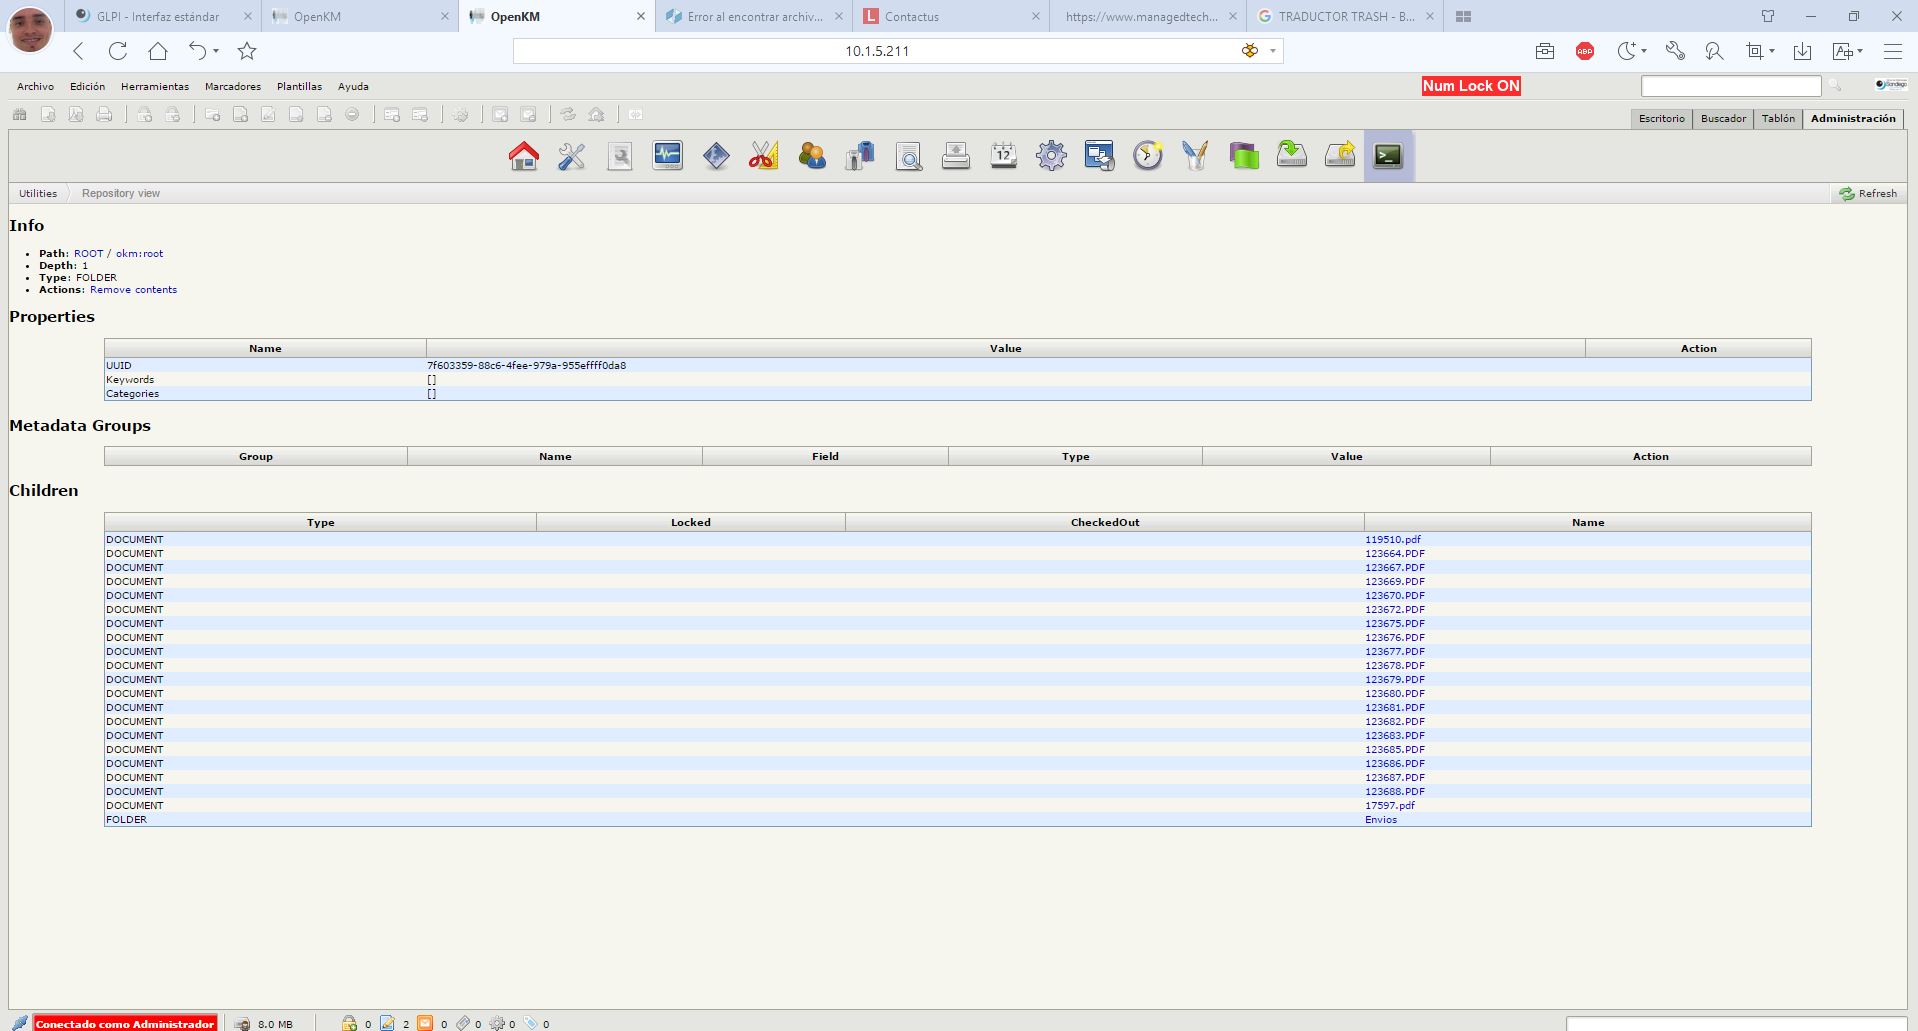Open the browser history clock dropdown
The image size is (1918, 1031).
tap(1643, 51)
